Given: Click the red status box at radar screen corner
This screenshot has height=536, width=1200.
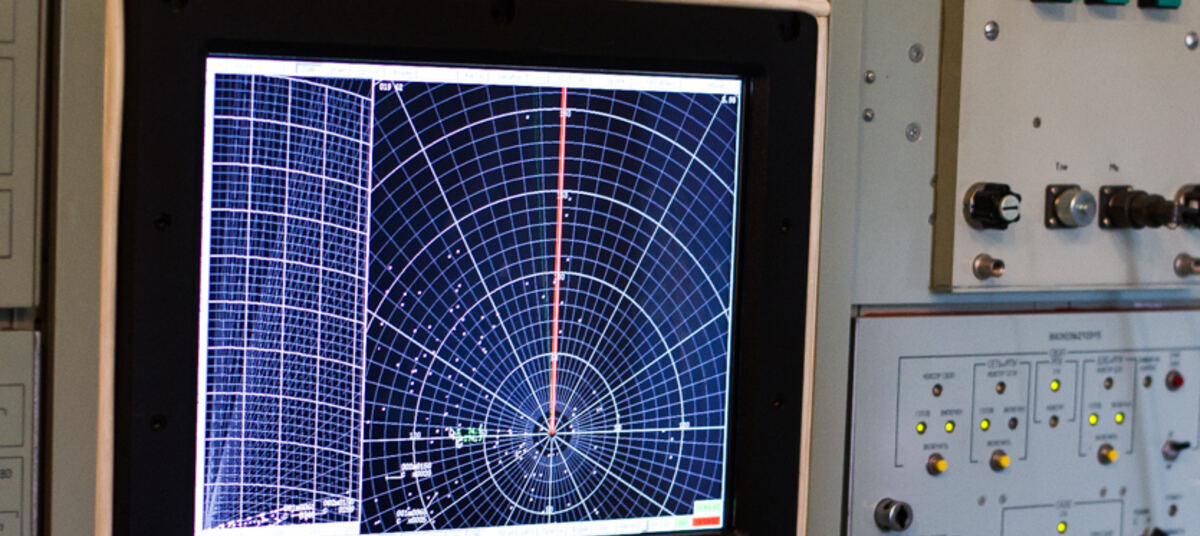Looking at the screenshot, I should pyautogui.click(x=706, y=521).
